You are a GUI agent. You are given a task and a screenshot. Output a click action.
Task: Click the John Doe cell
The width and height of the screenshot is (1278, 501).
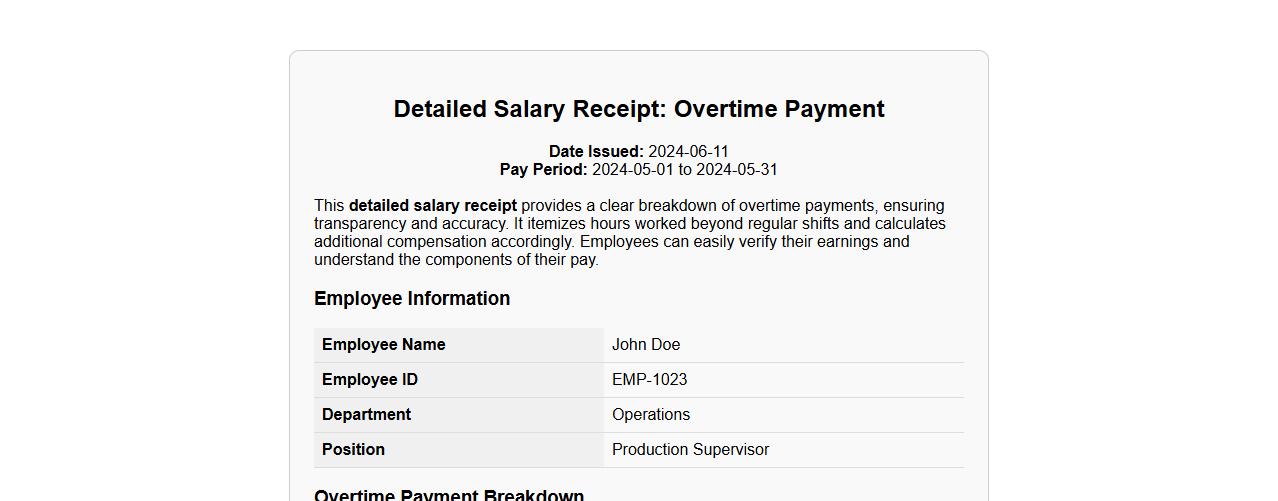pos(784,345)
